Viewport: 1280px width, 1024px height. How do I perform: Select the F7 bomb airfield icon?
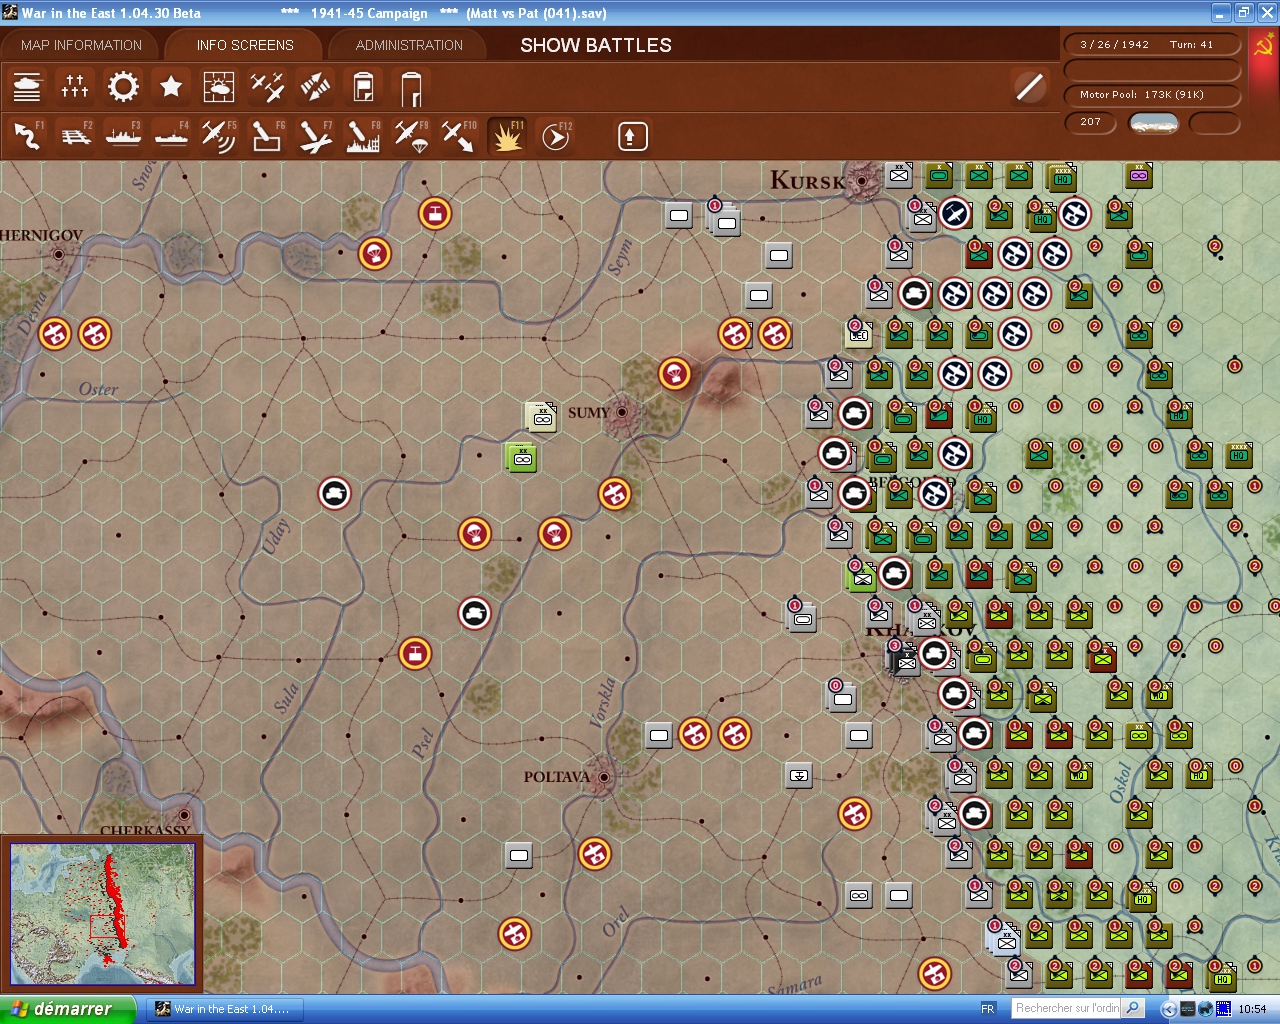click(315, 136)
